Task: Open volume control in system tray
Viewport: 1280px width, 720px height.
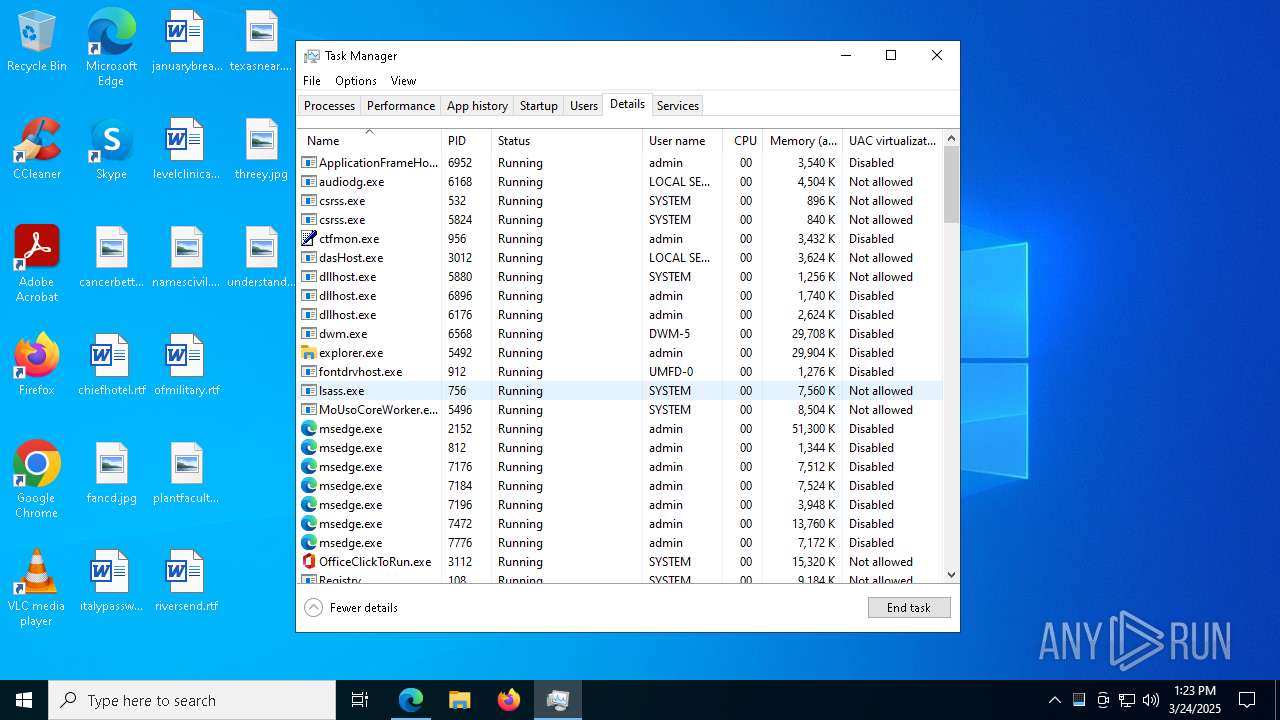Action: 1150,700
